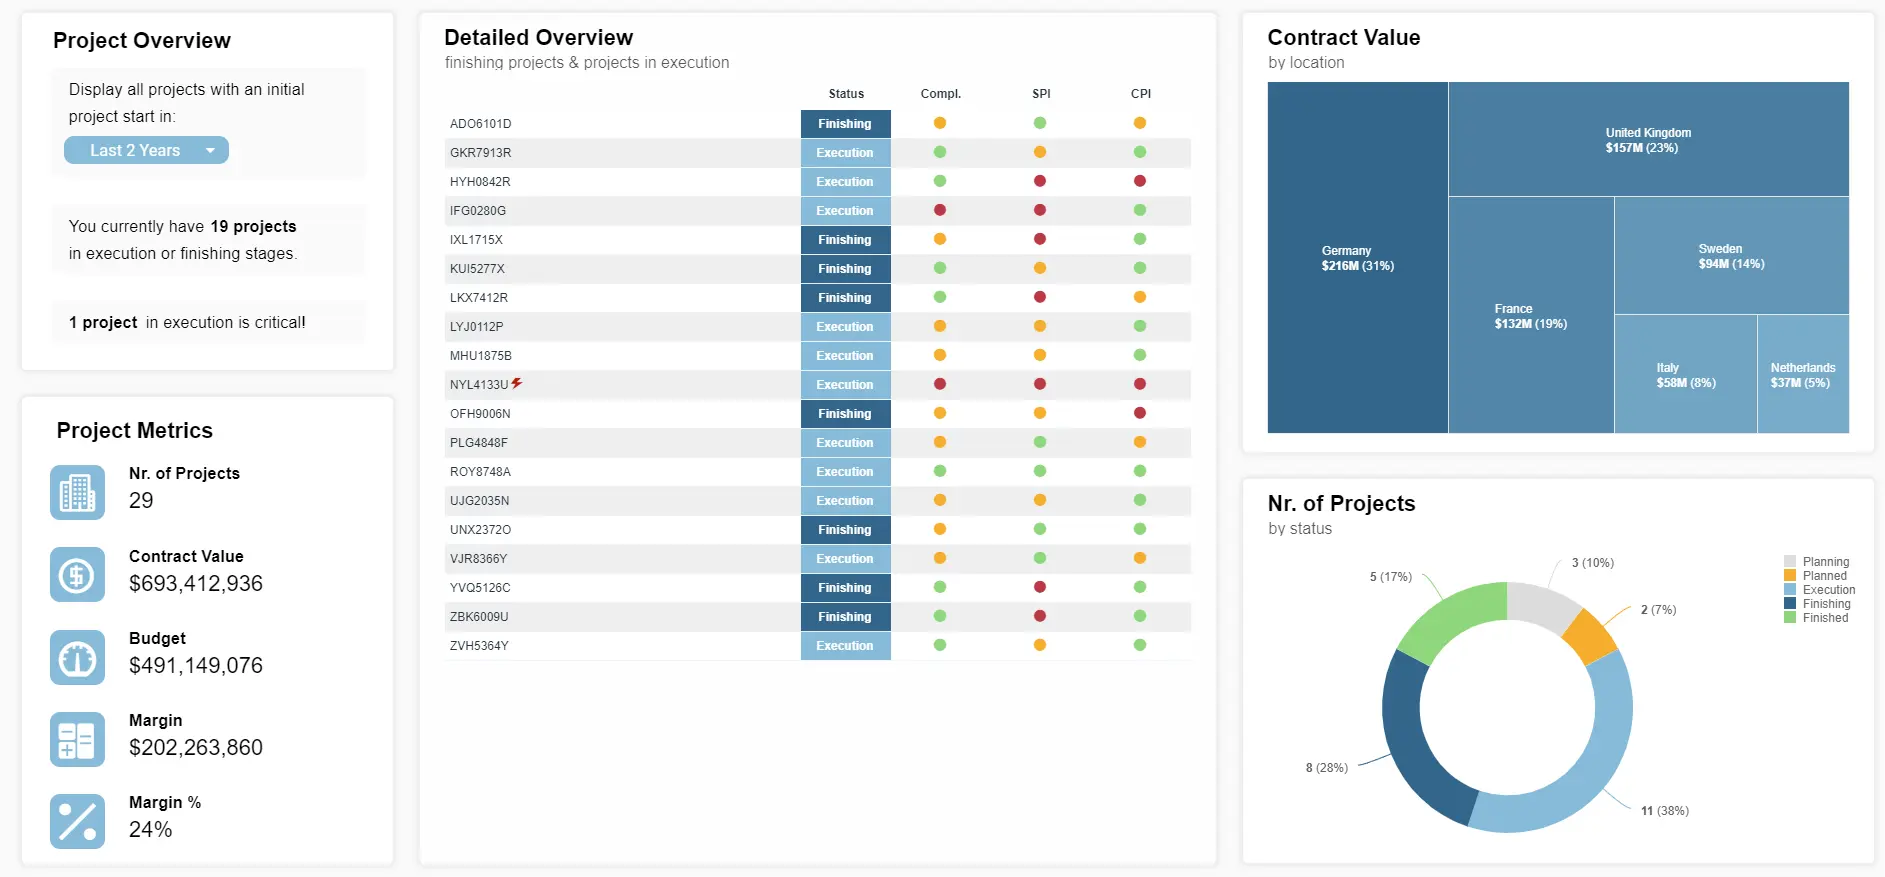
Task: Click the red CPI dot for HYH0842R
Action: click(1140, 181)
